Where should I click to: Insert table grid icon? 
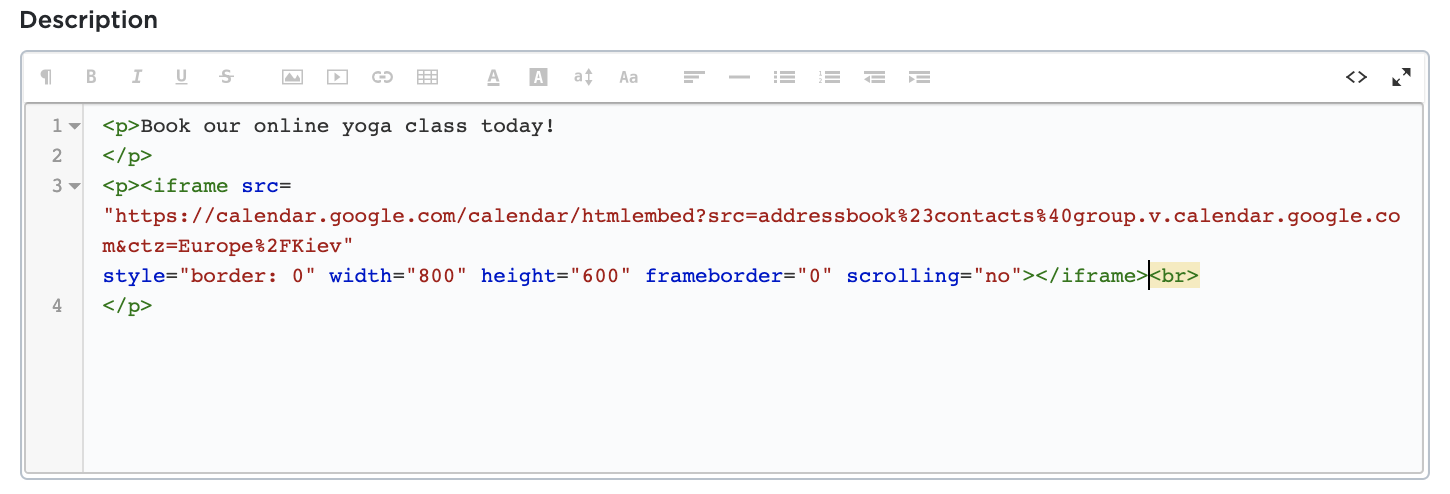pos(427,77)
